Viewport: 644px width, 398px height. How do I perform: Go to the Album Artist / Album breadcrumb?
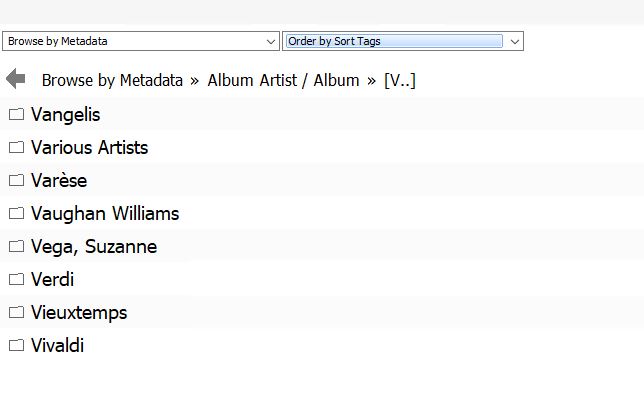coord(283,80)
